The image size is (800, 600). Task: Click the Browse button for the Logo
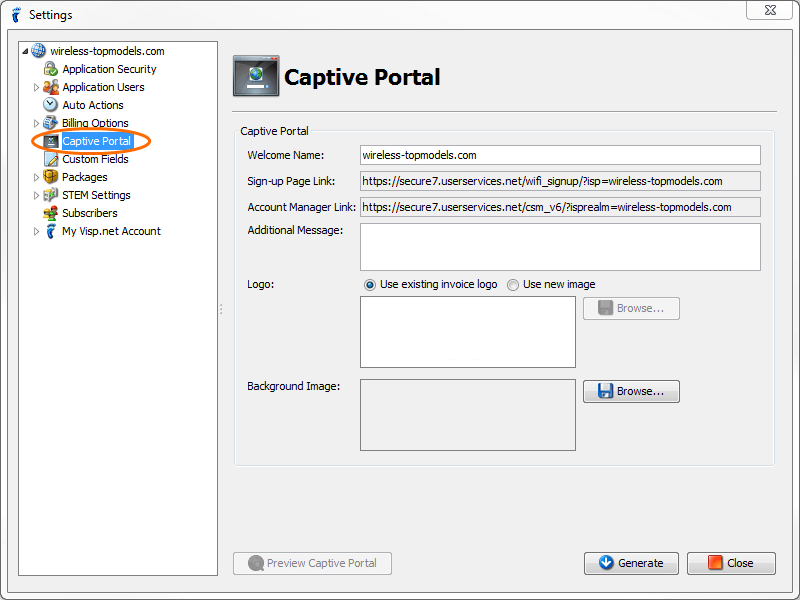[631, 309]
